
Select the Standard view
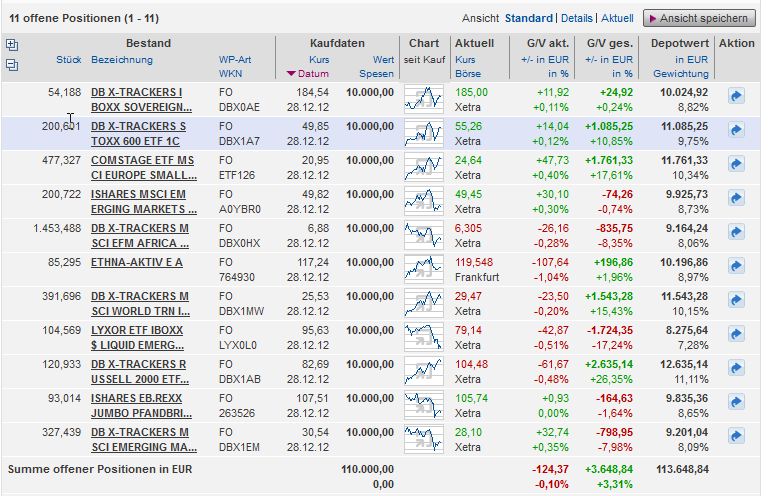point(528,18)
